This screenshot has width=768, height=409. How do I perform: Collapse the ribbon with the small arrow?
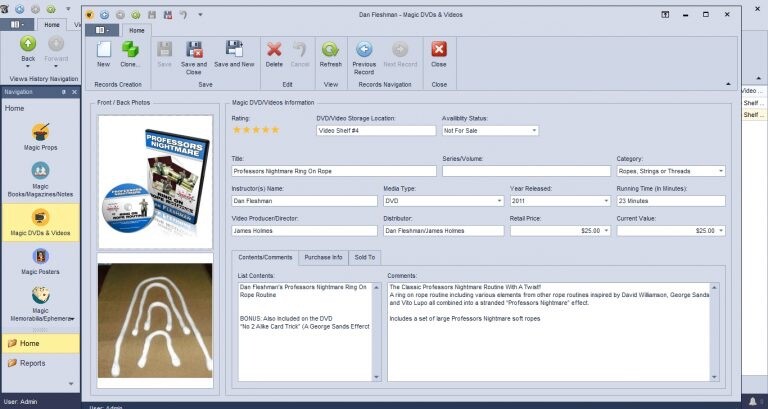point(728,84)
